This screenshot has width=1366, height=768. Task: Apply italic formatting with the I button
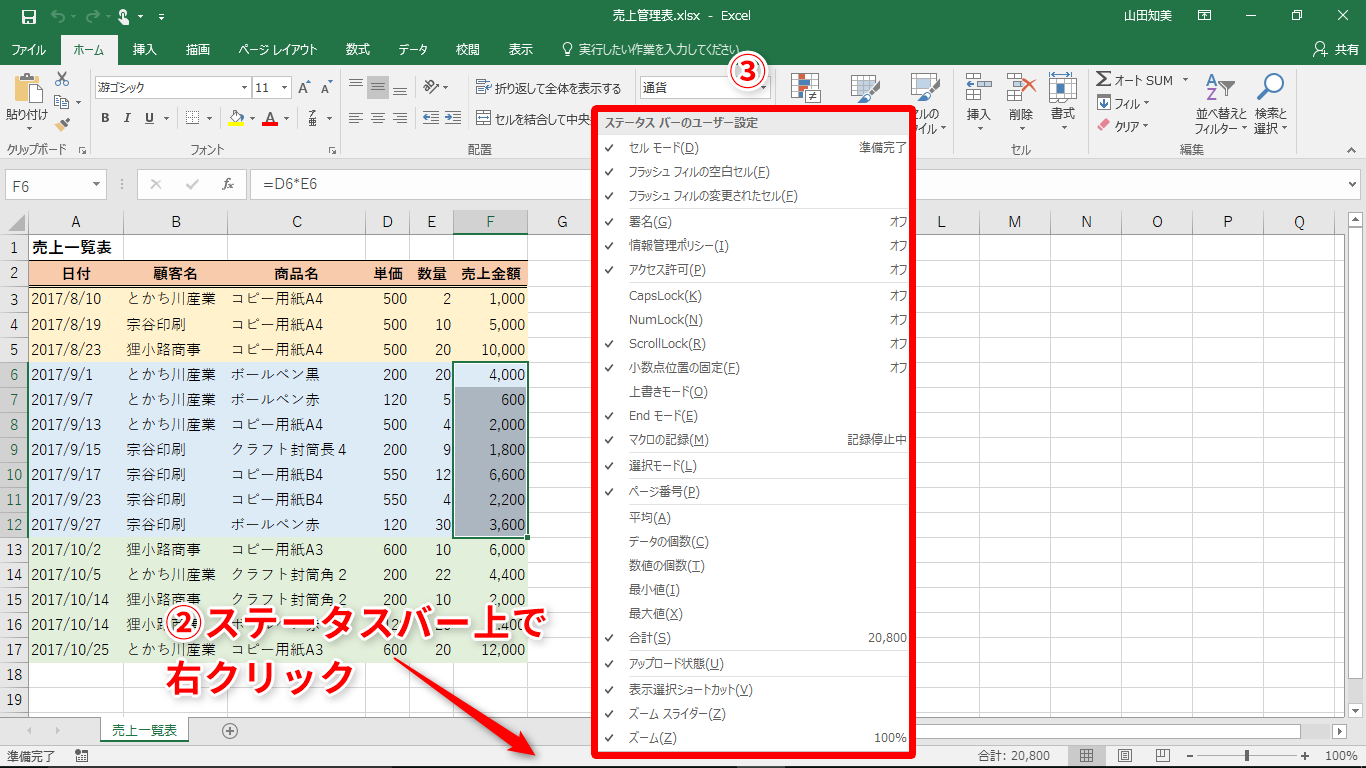[128, 118]
